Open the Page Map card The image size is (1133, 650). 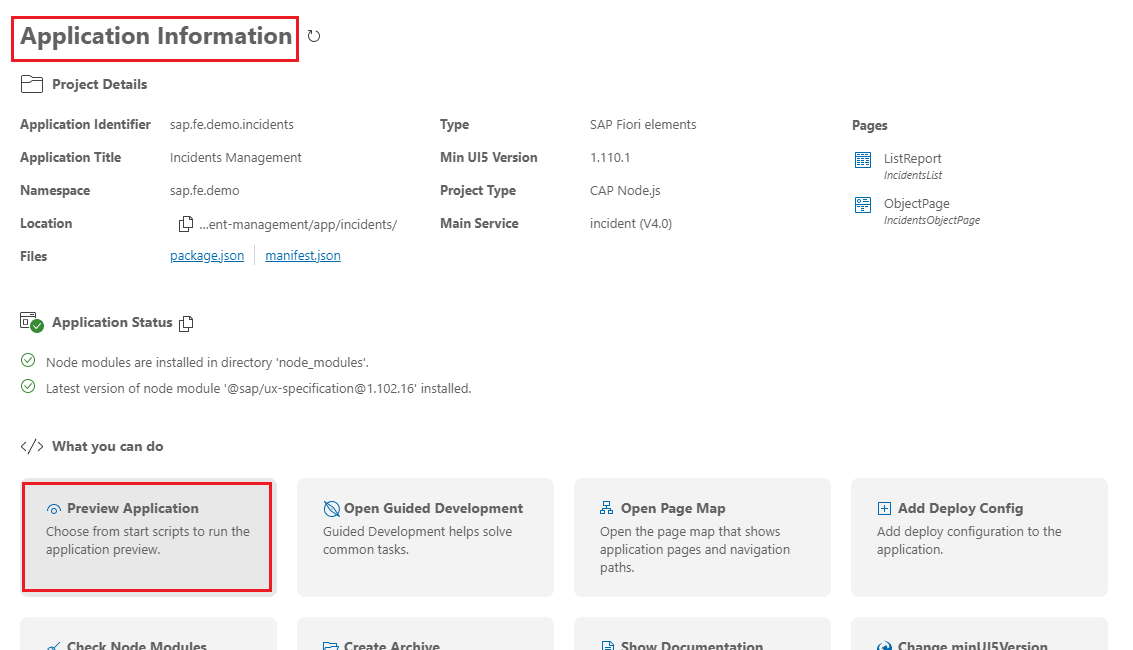point(702,537)
